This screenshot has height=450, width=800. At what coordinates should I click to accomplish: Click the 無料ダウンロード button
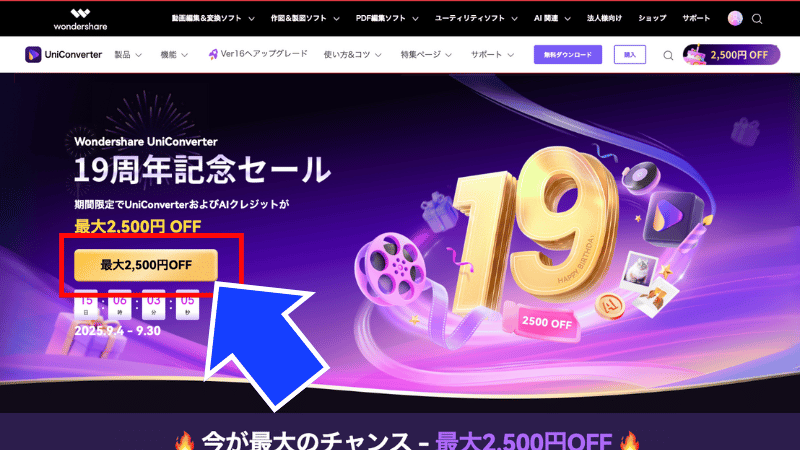coord(568,55)
